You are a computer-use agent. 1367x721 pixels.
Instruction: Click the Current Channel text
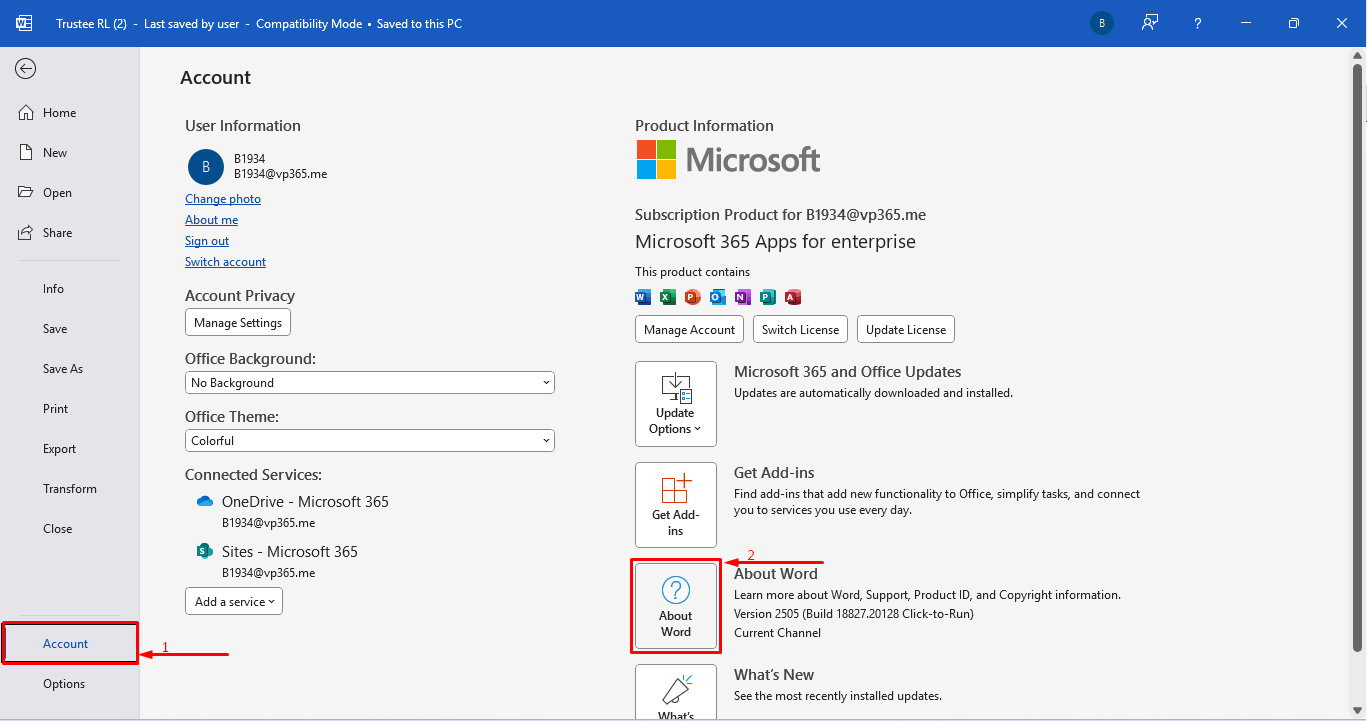[x=777, y=633]
